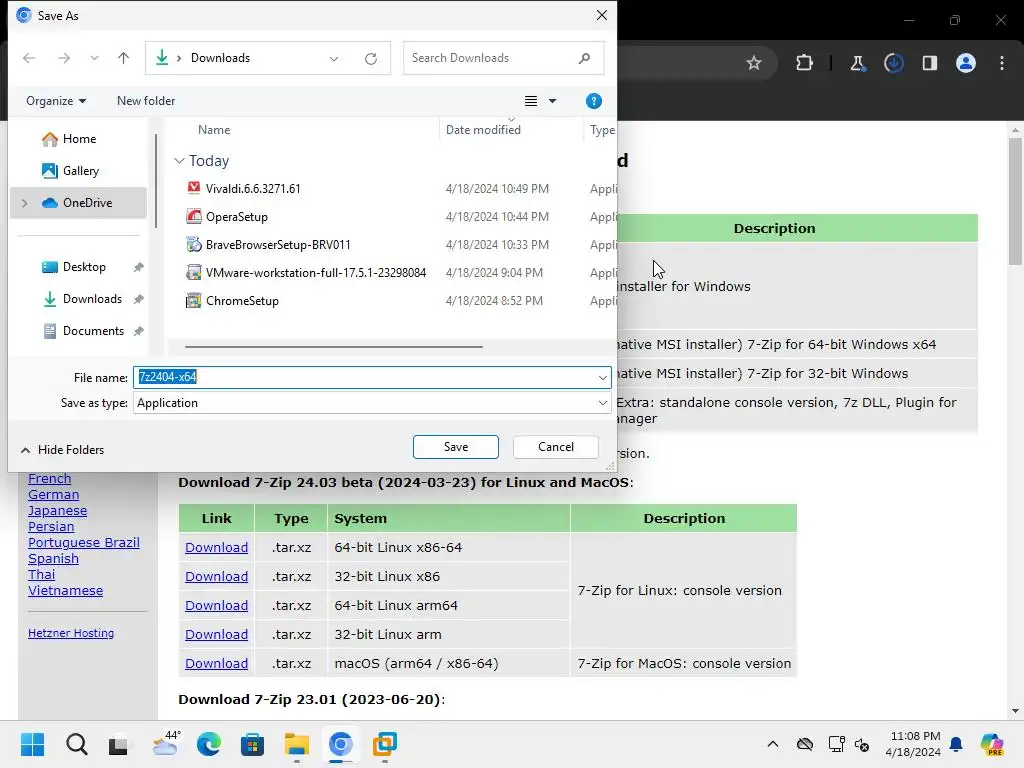Image resolution: width=1024 pixels, height=768 pixels.
Task: Refresh the Downloads folder view
Action: point(371,59)
